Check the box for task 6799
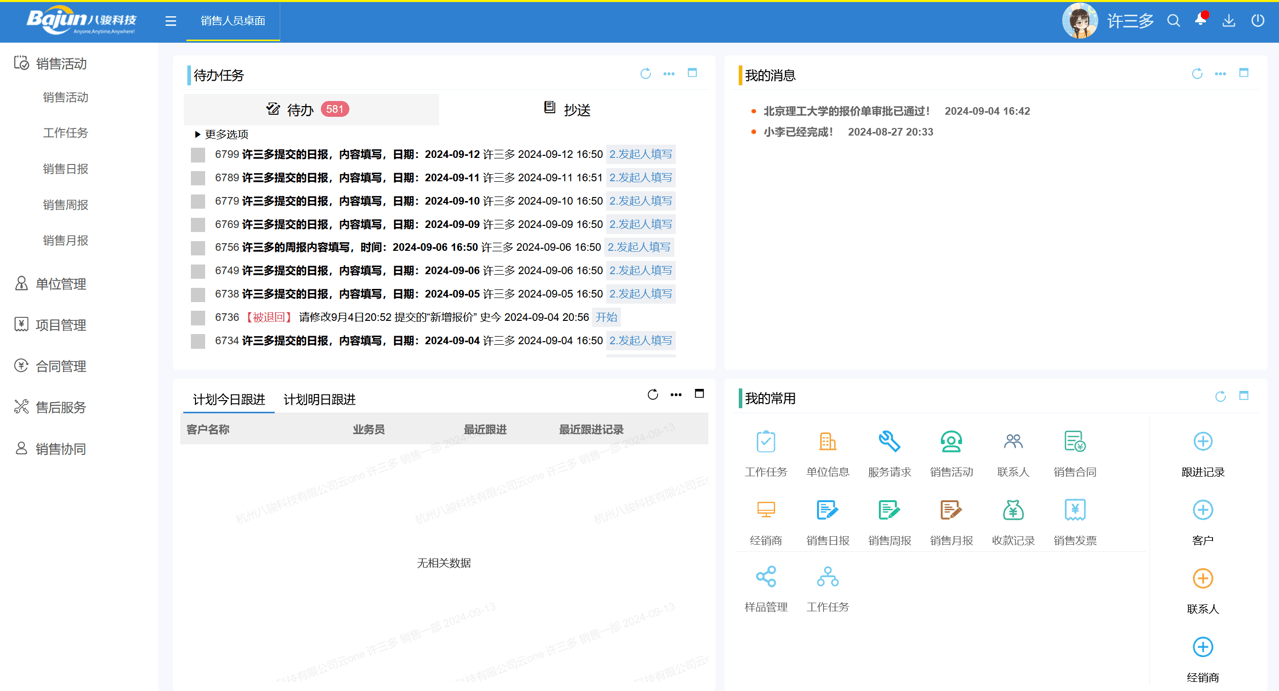Viewport: 1279px width, 691px height. (198, 155)
